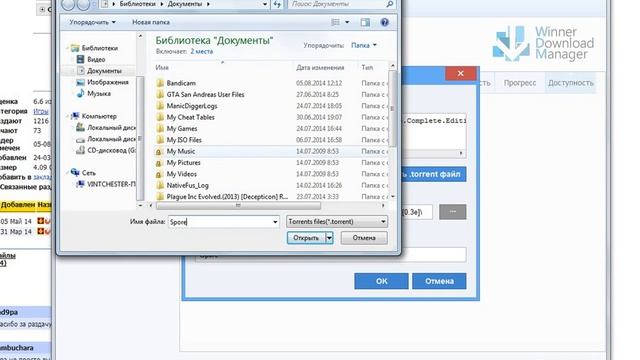
Task: Click Библиотеки in address breadcrumb
Action: coord(138,4)
